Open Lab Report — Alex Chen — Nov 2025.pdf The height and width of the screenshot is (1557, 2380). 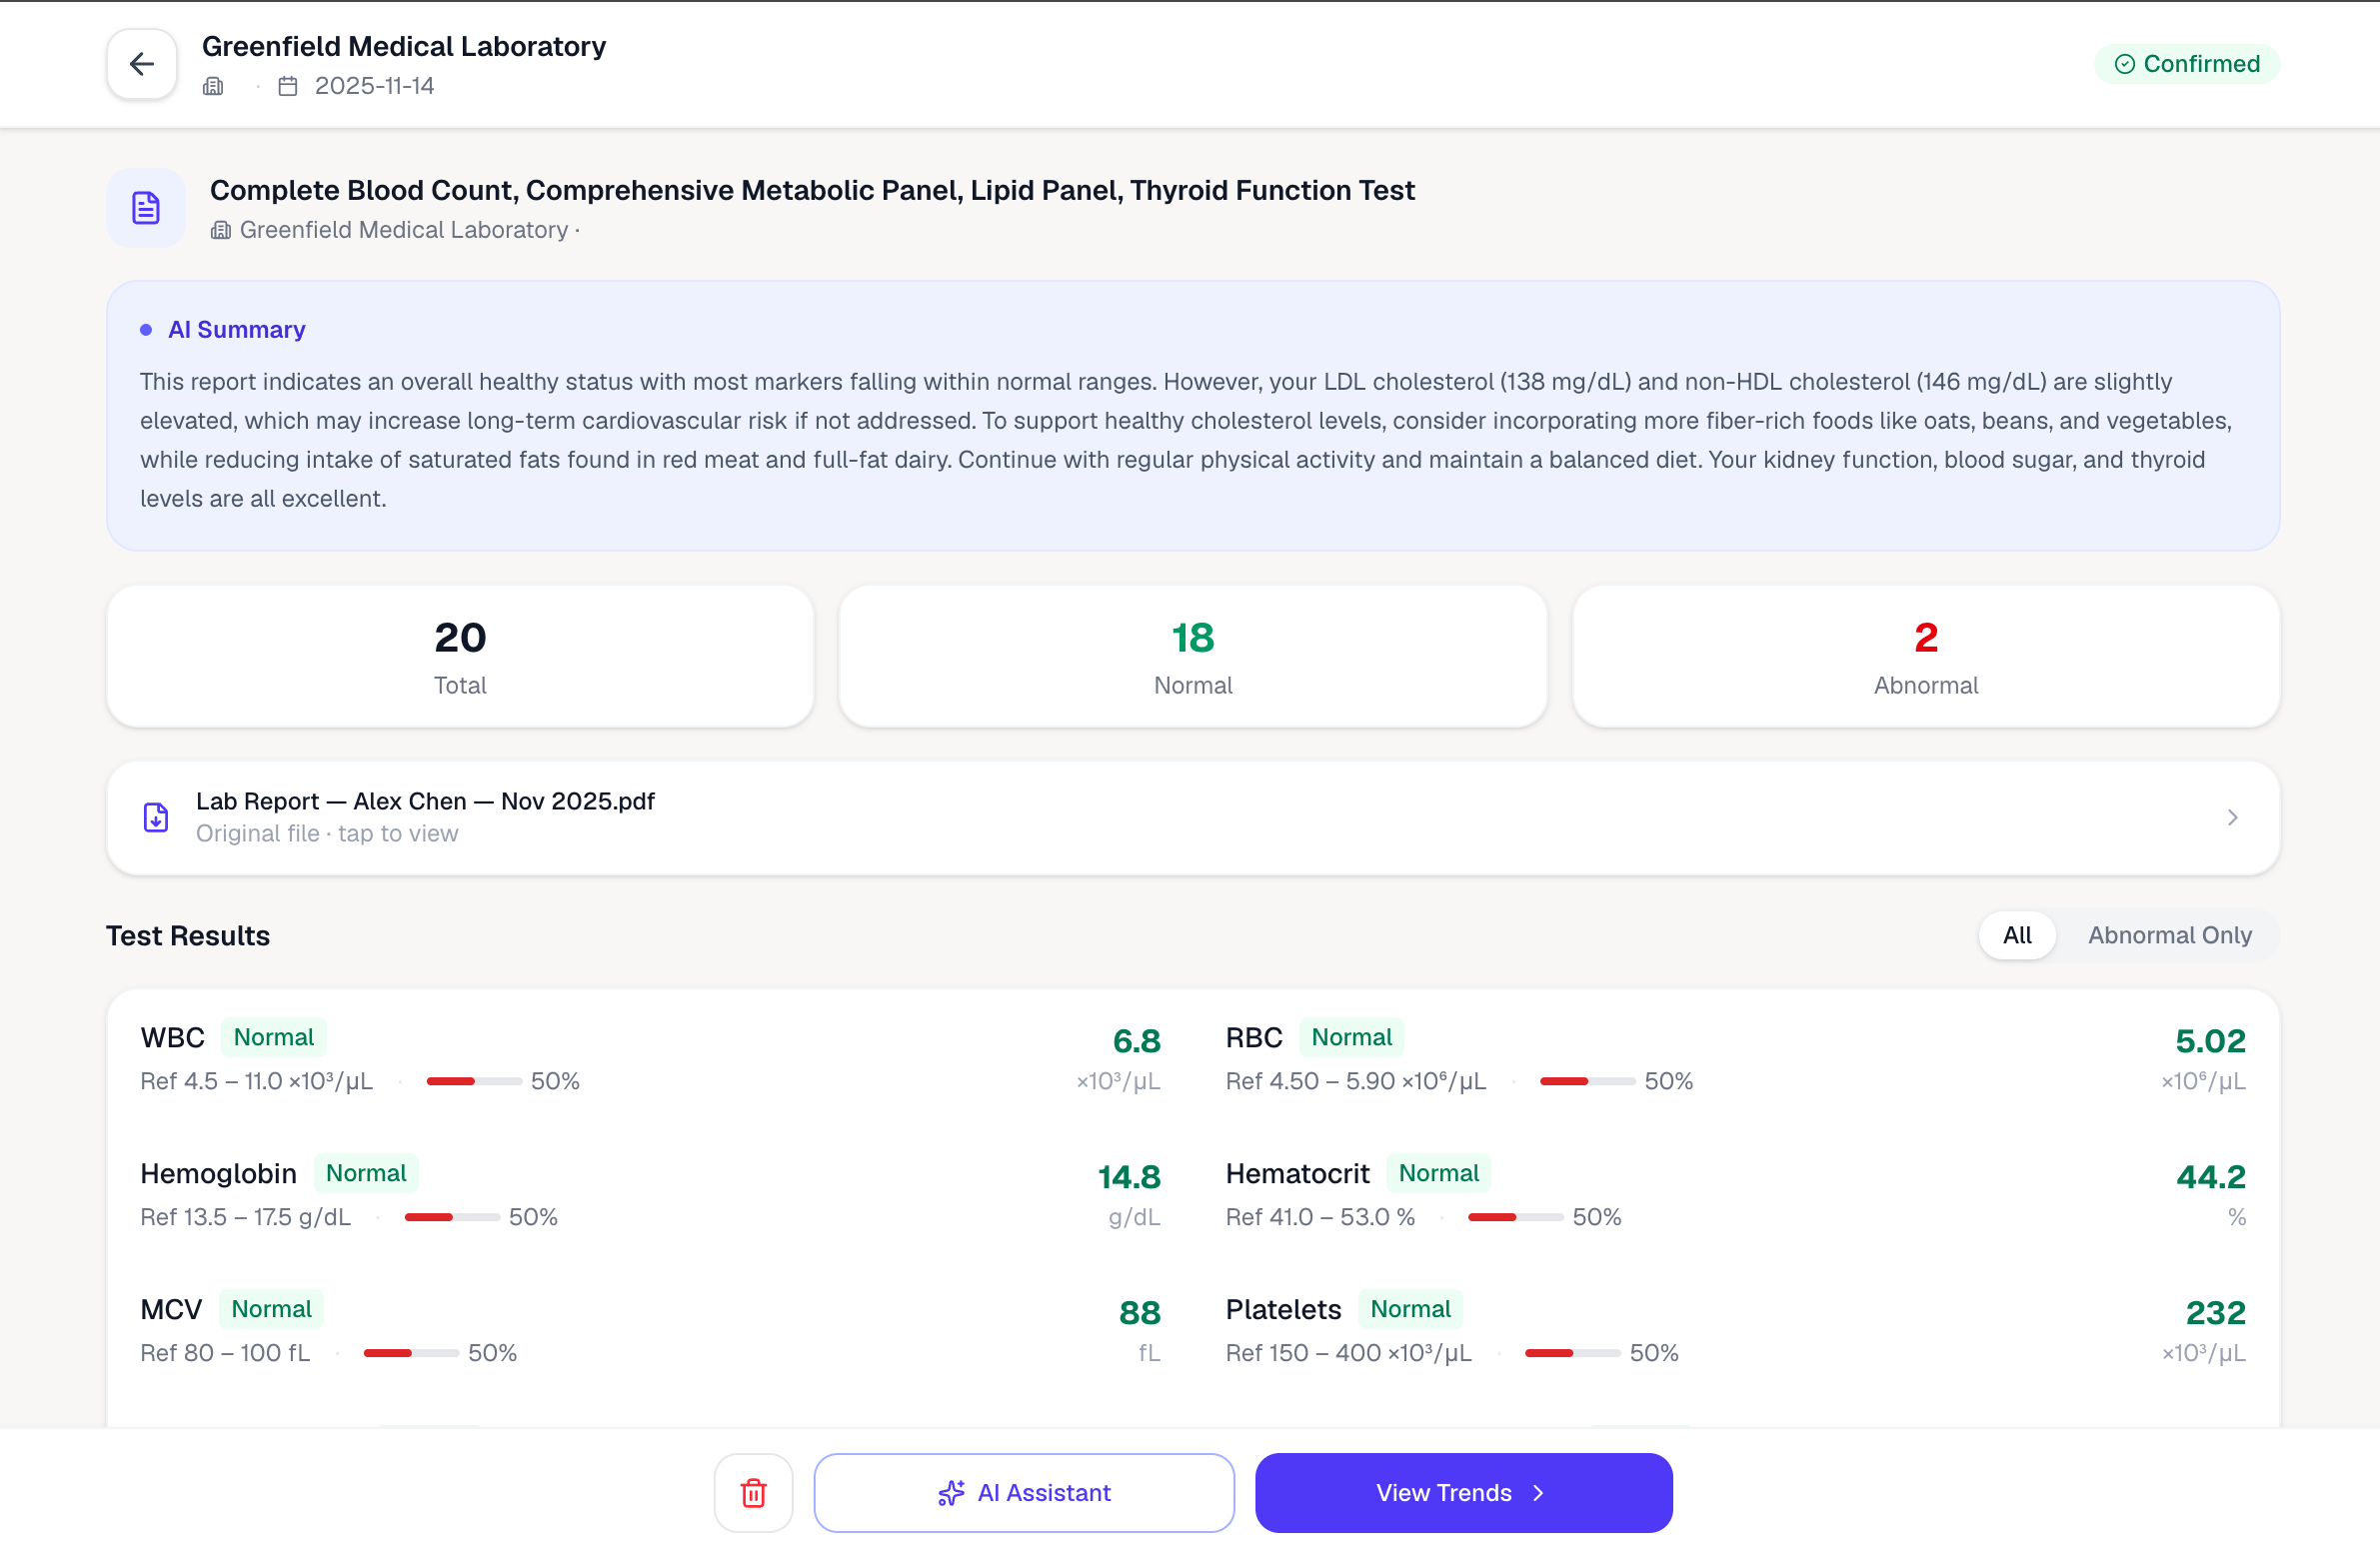point(1193,817)
